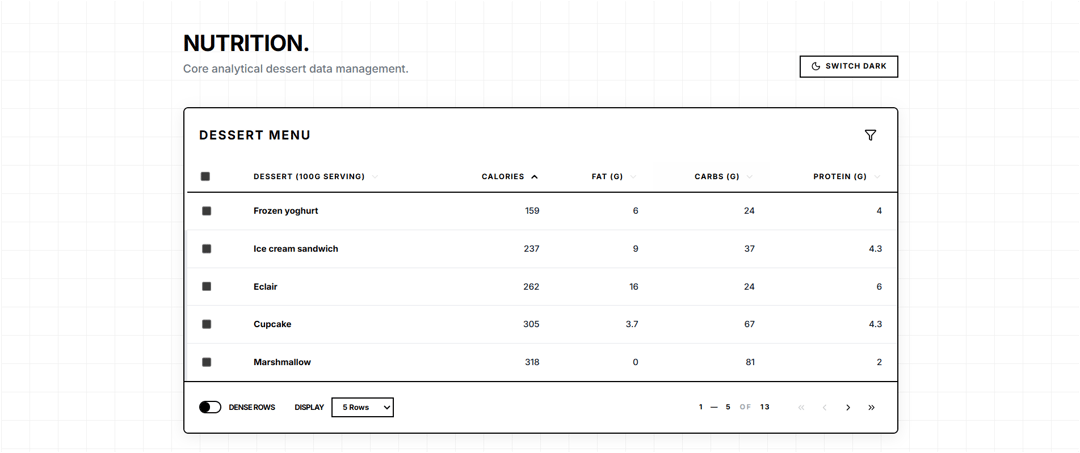Click Cupcake's fat value 3.7
This screenshot has height=453, width=1080.
pos(632,324)
